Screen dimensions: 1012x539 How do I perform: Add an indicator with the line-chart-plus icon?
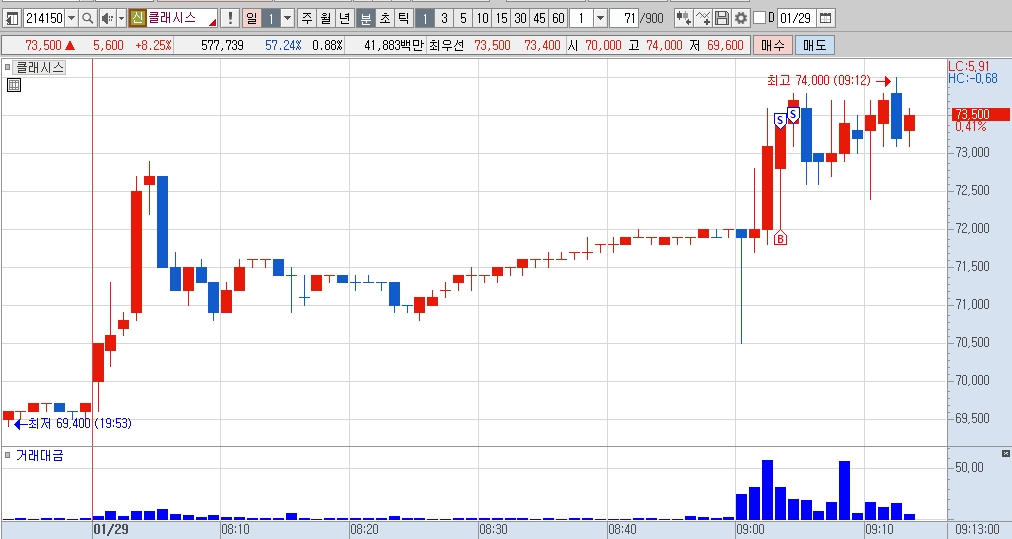click(x=703, y=18)
